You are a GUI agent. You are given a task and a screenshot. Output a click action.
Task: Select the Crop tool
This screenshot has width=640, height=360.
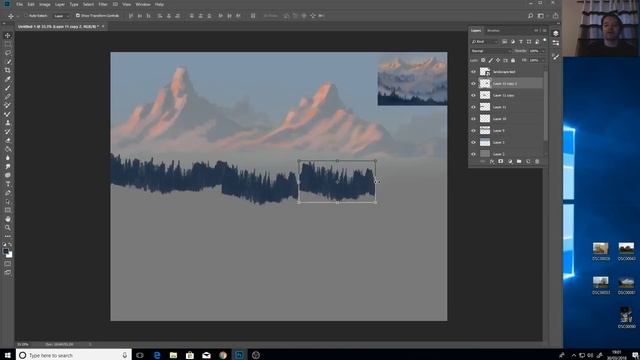pos(8,70)
